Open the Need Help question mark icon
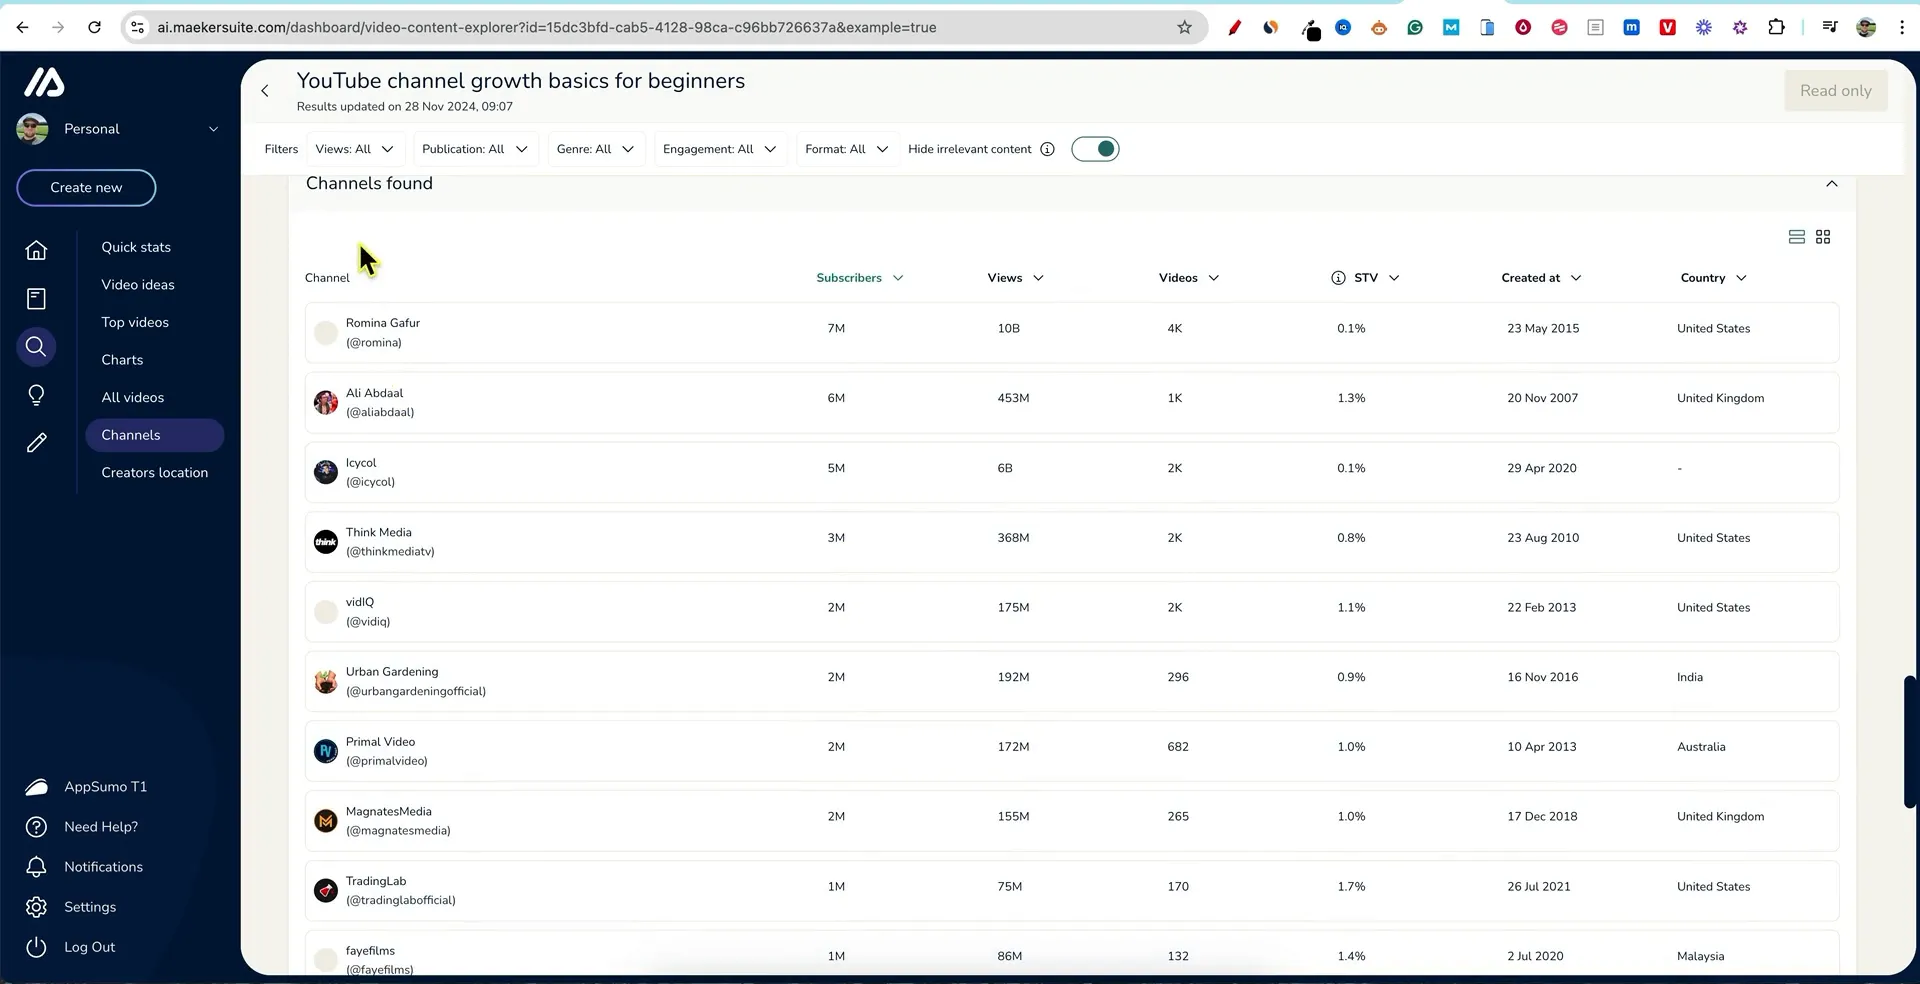The height and width of the screenshot is (984, 1920). tap(36, 827)
